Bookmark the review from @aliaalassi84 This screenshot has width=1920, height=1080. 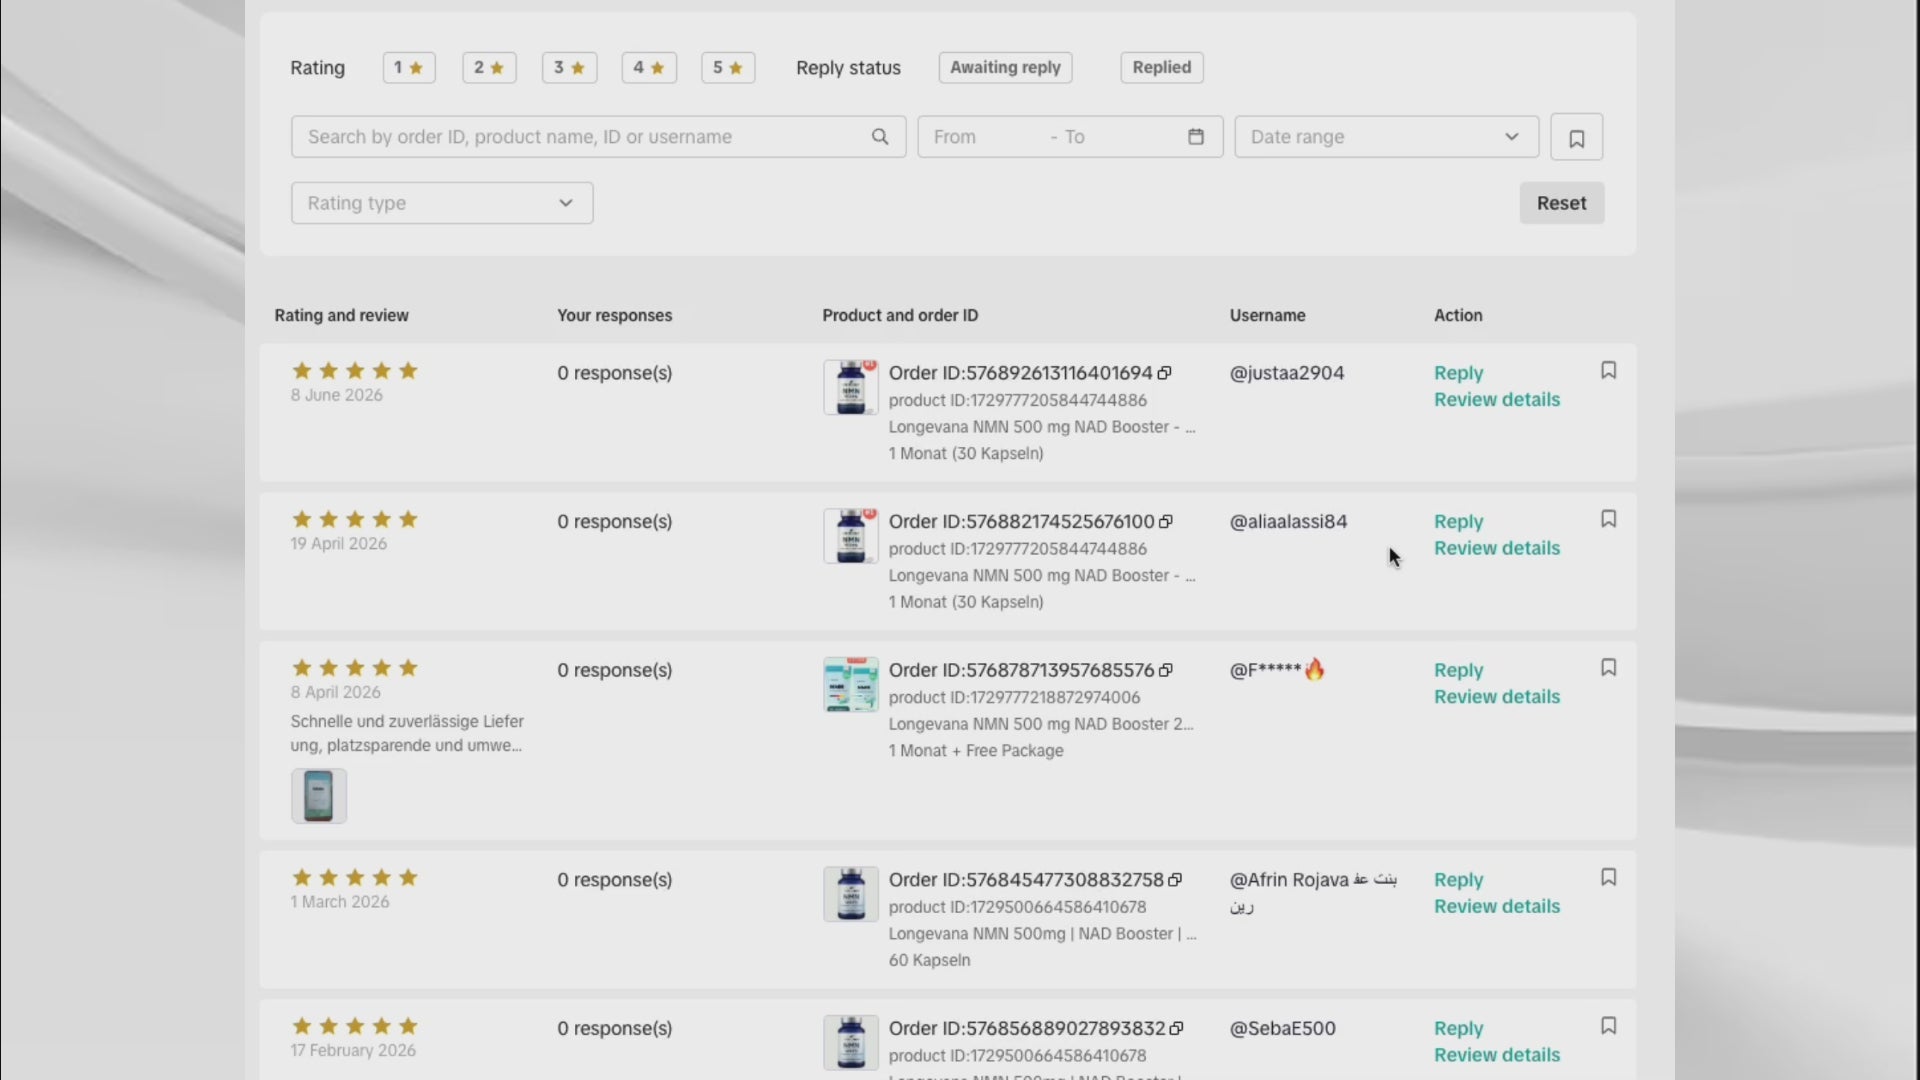tap(1609, 519)
